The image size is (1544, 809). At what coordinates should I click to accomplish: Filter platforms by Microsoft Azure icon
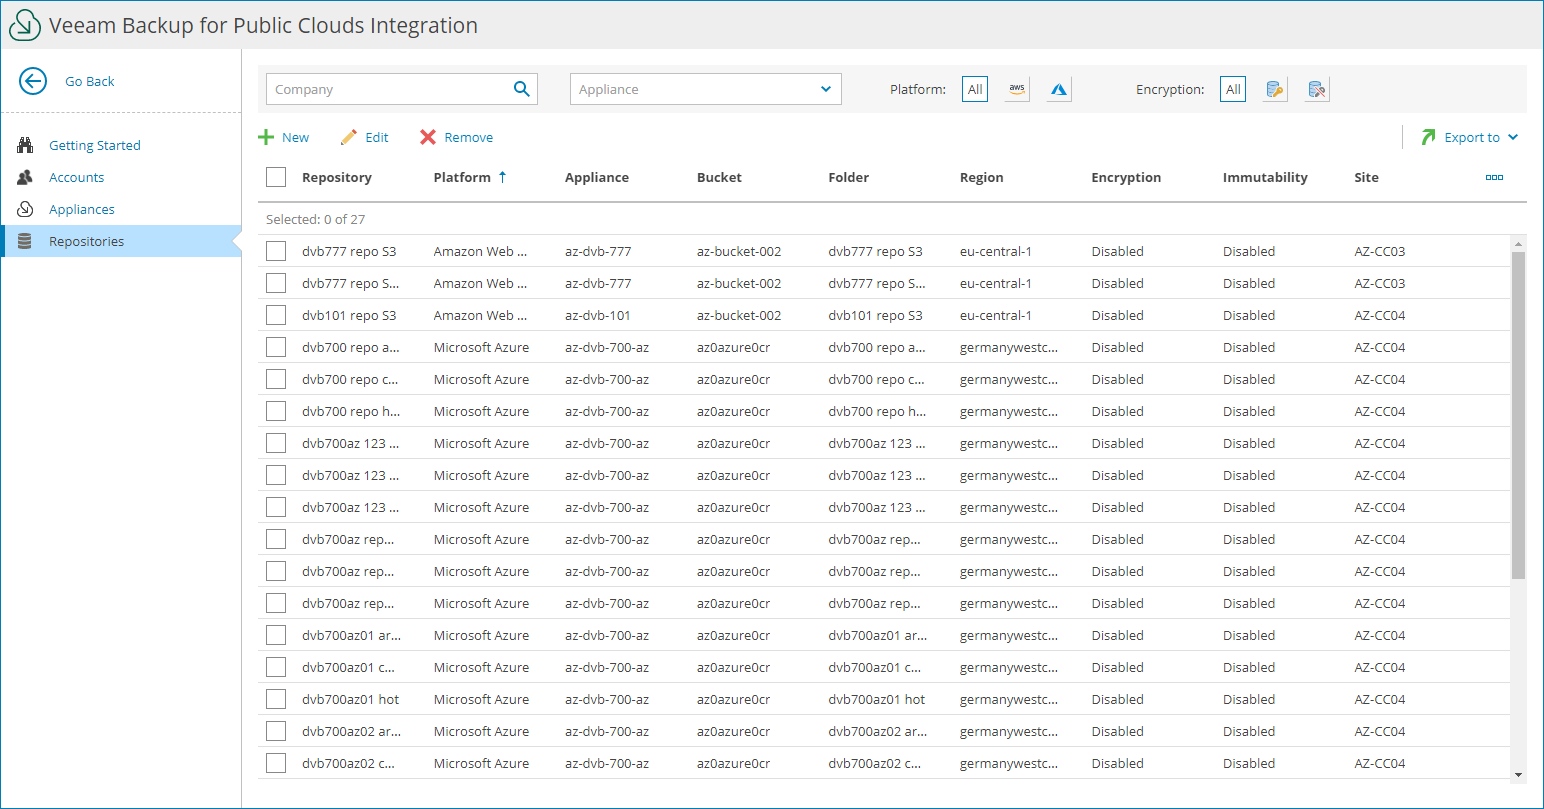(1058, 88)
